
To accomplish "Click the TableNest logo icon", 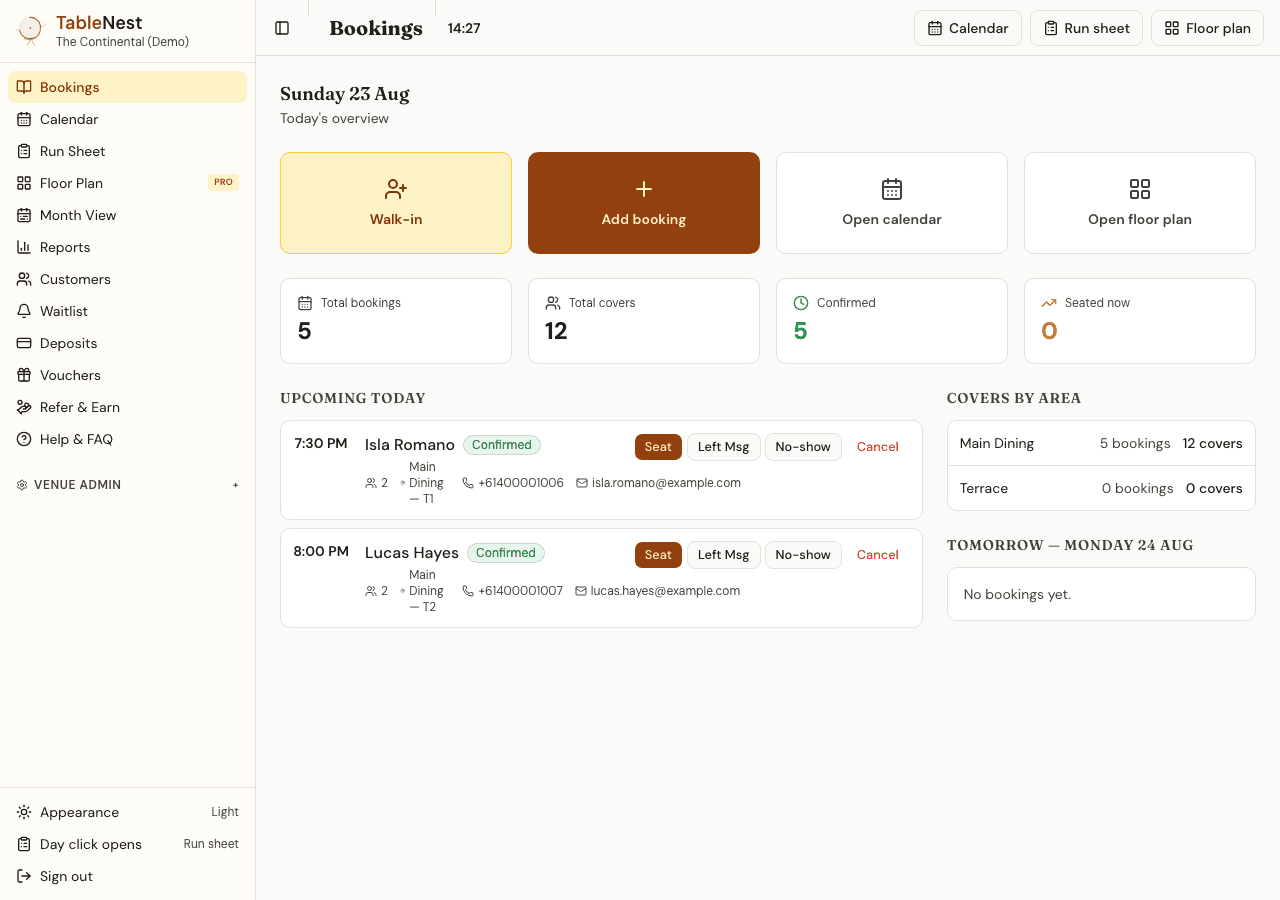I will click(x=31, y=30).
